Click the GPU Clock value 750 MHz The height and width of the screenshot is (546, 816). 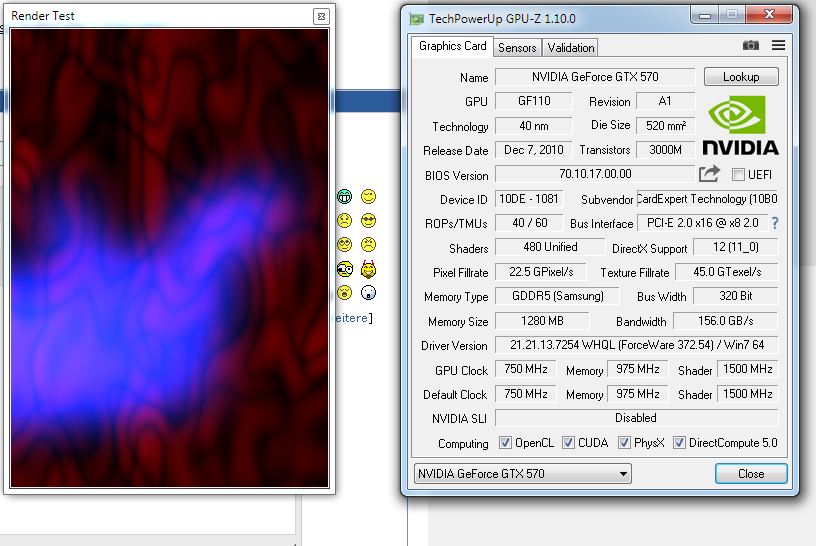(x=526, y=369)
